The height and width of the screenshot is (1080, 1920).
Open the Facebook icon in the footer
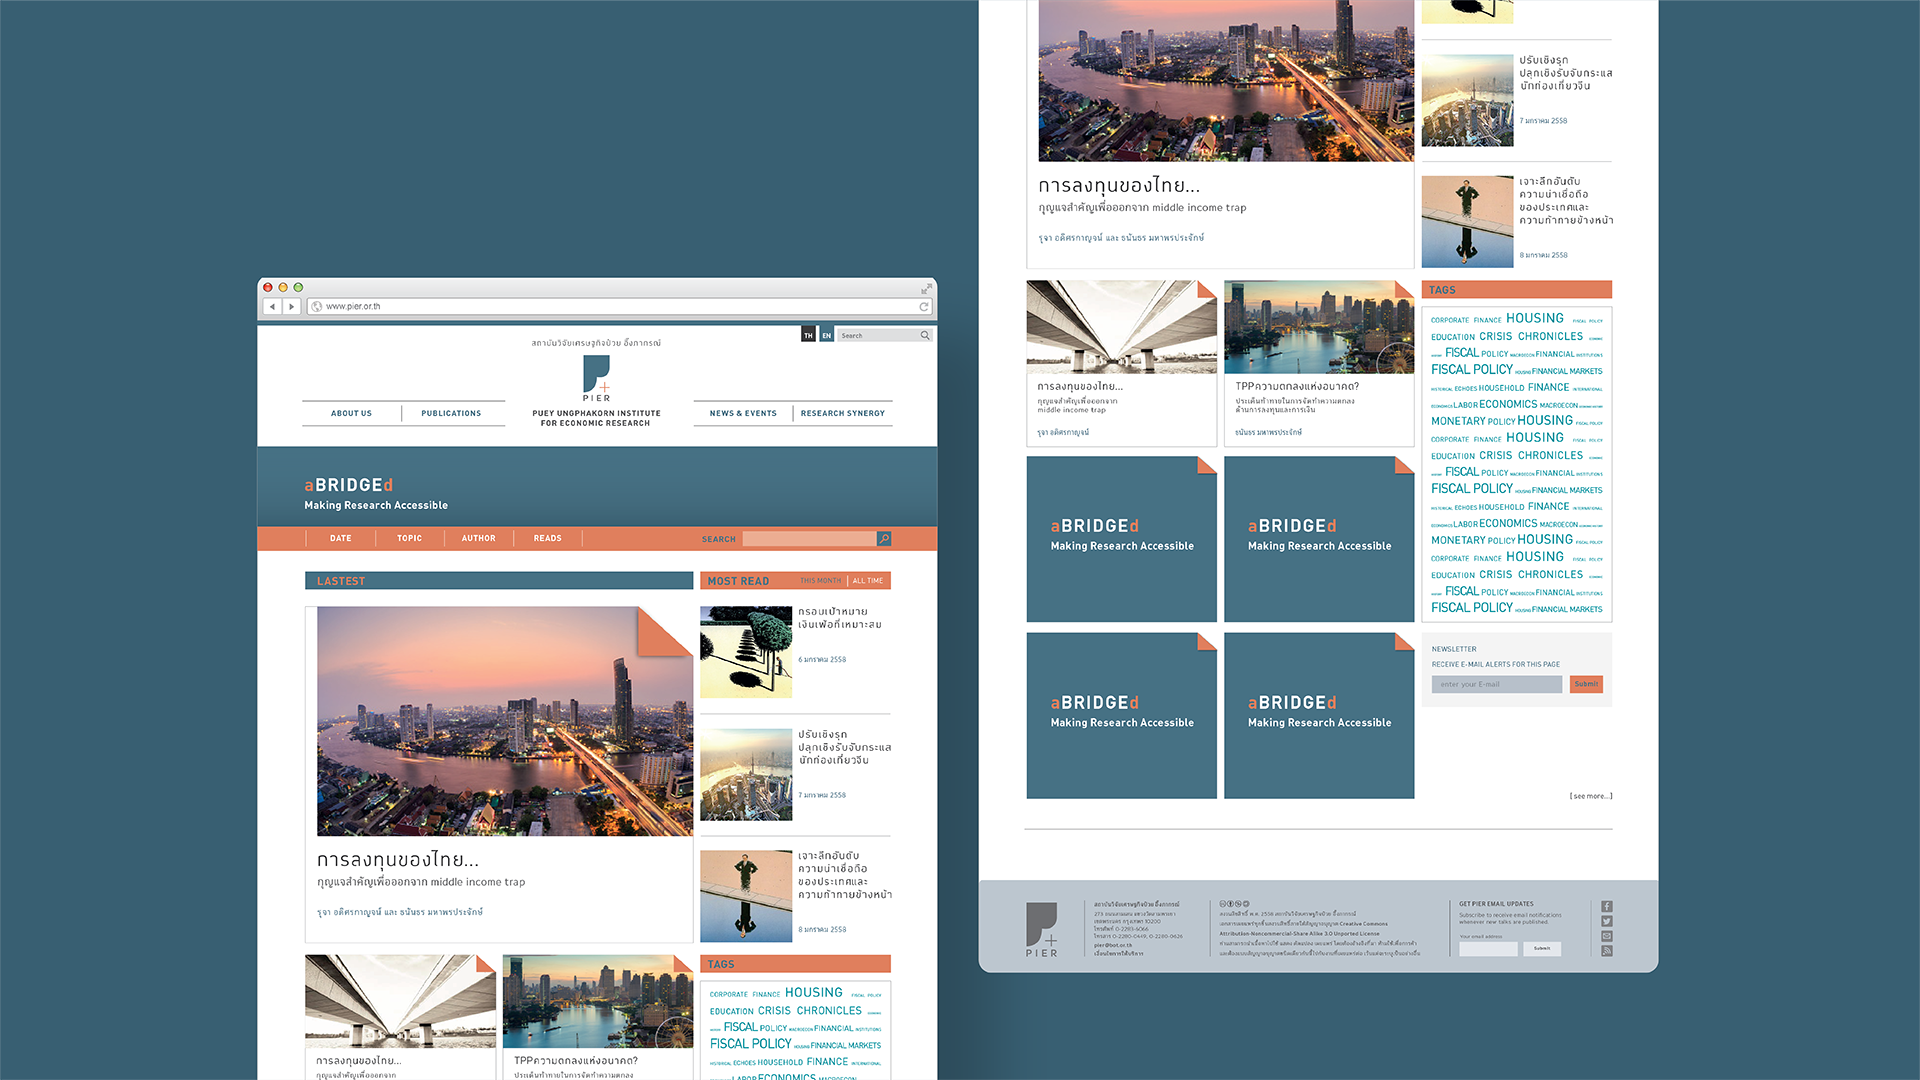(1606, 907)
